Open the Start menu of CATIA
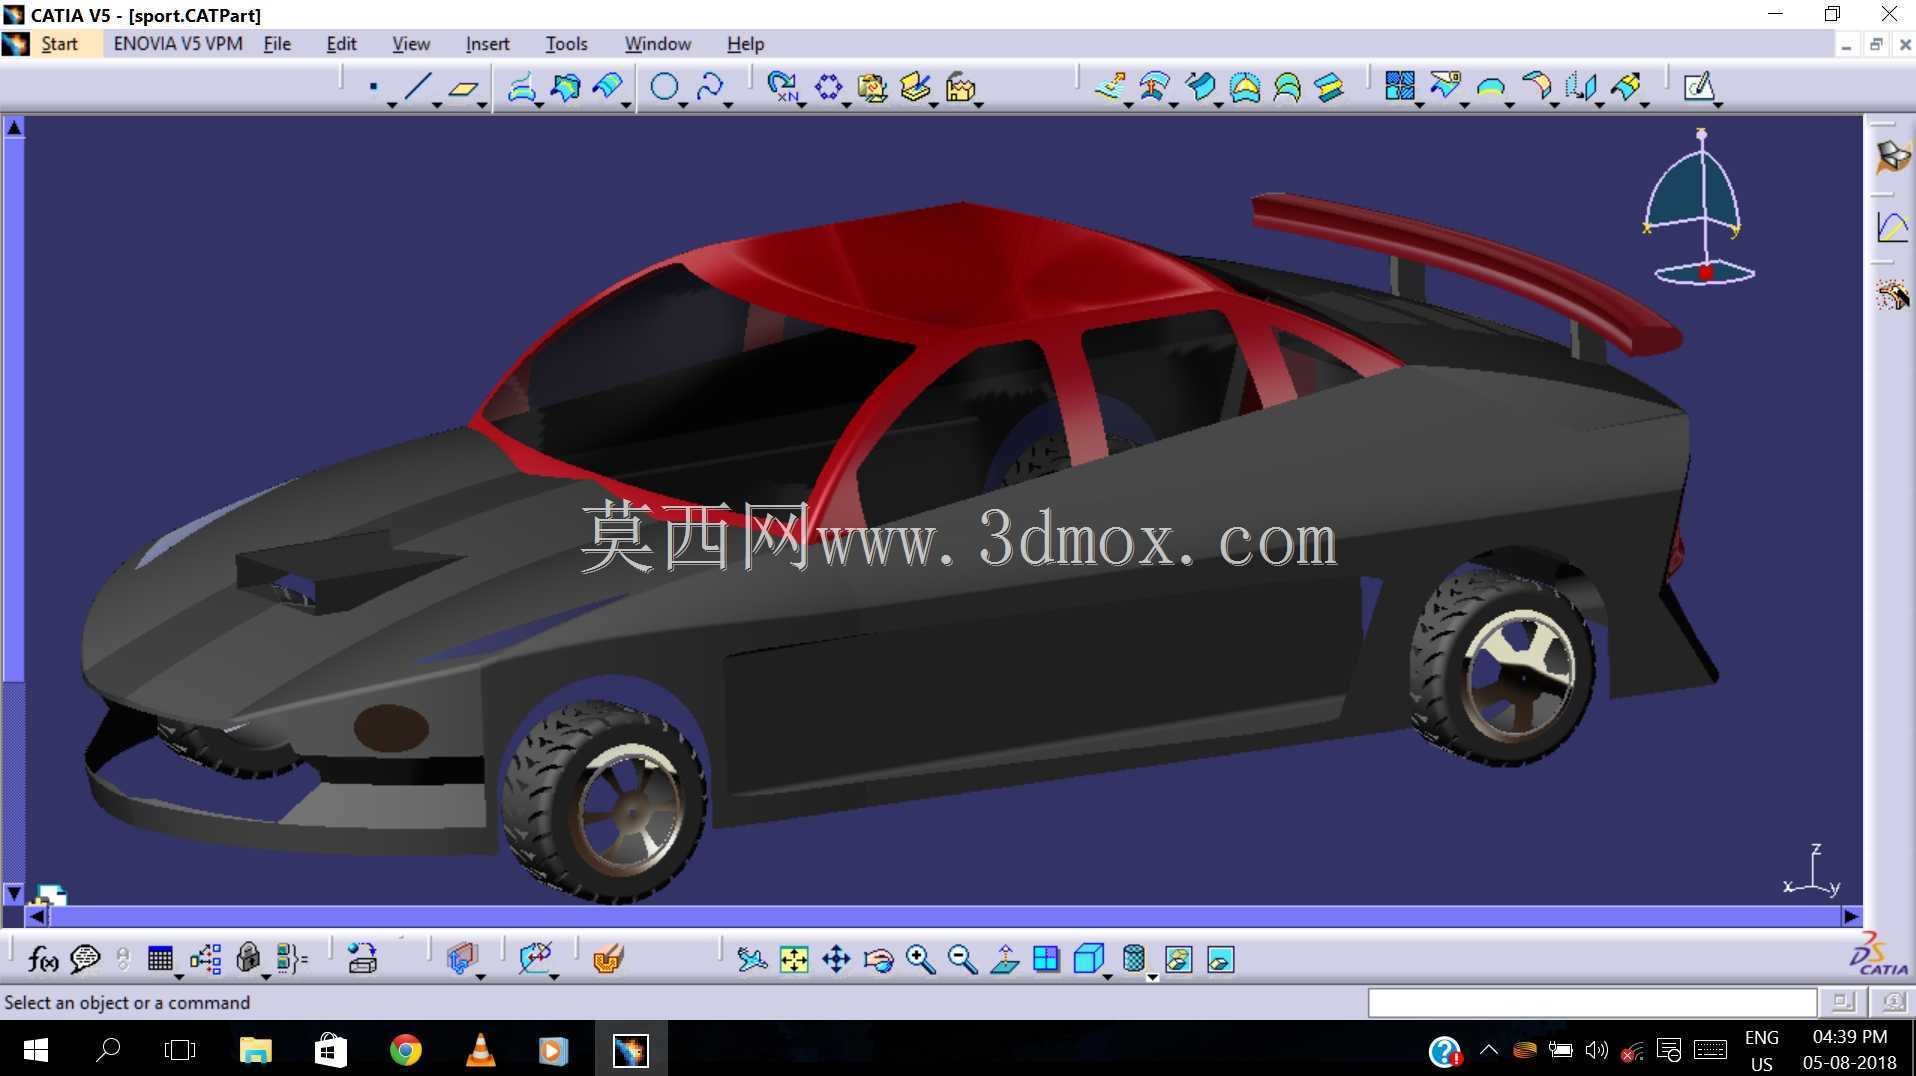The image size is (1916, 1076). point(59,44)
